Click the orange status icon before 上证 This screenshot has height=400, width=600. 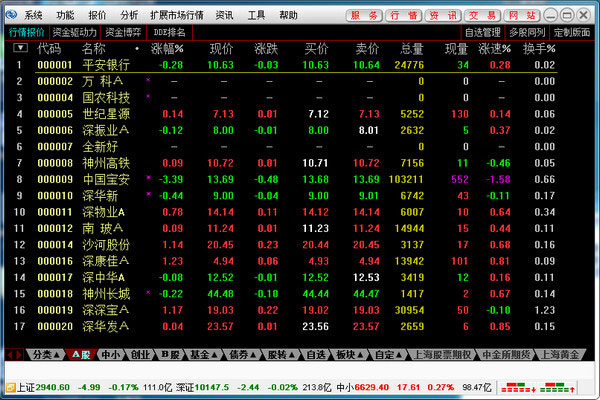10,388
